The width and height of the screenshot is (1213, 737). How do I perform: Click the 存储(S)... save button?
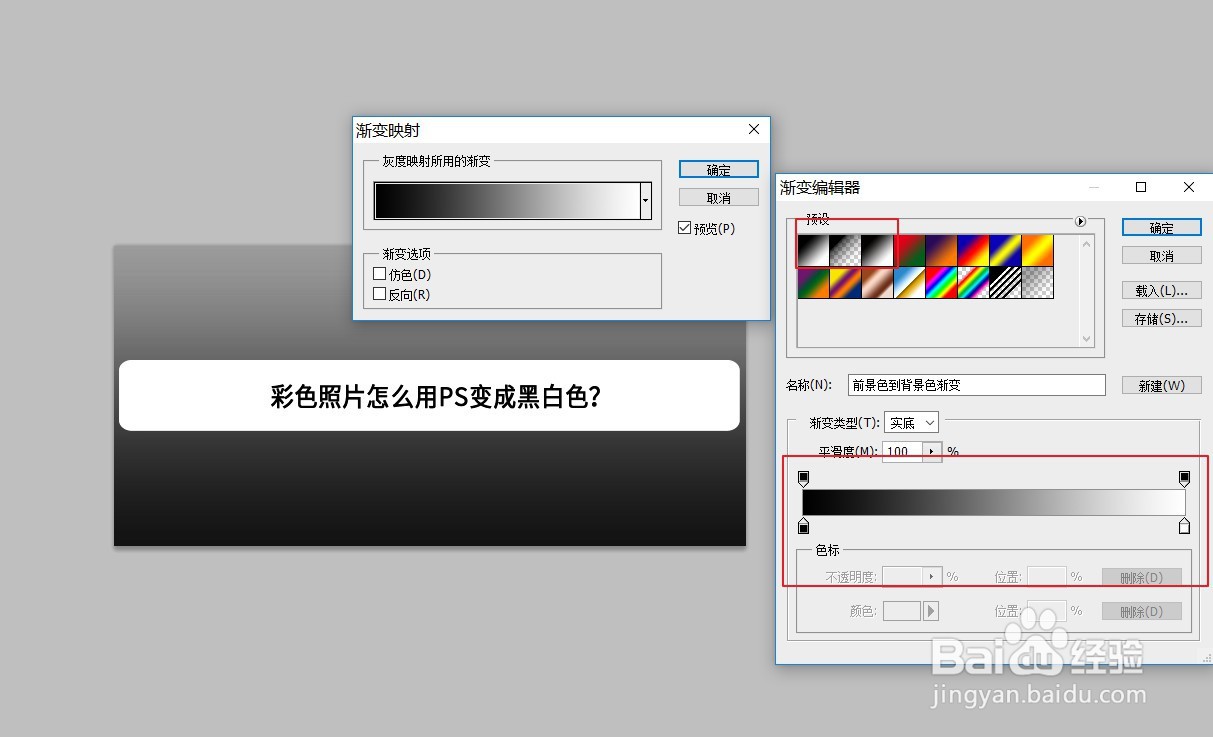coord(1161,319)
